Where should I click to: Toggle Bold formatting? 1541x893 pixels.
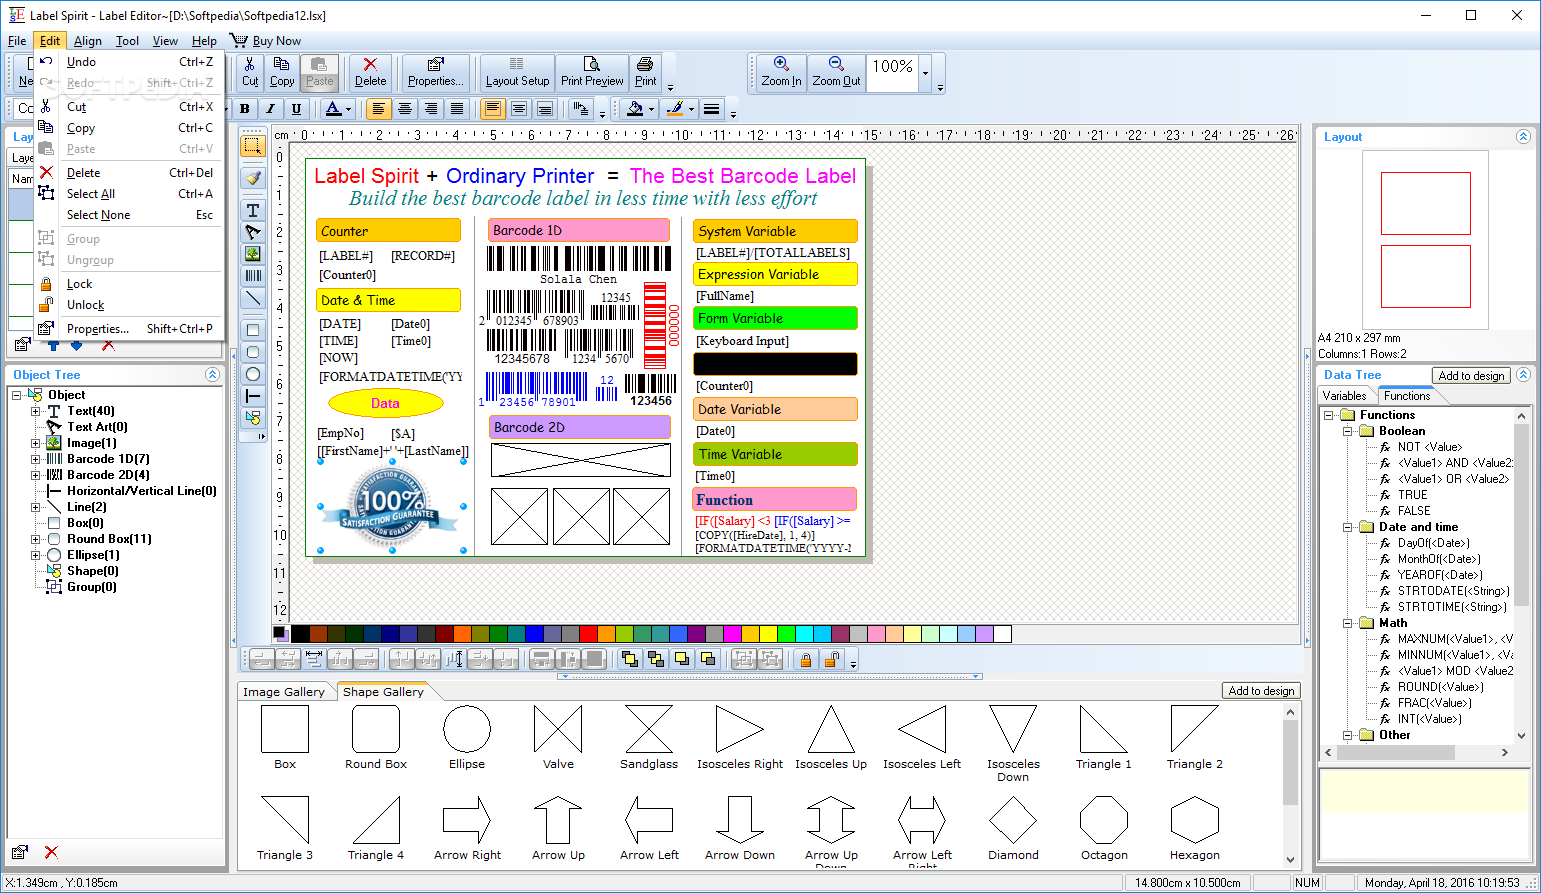coord(244,109)
